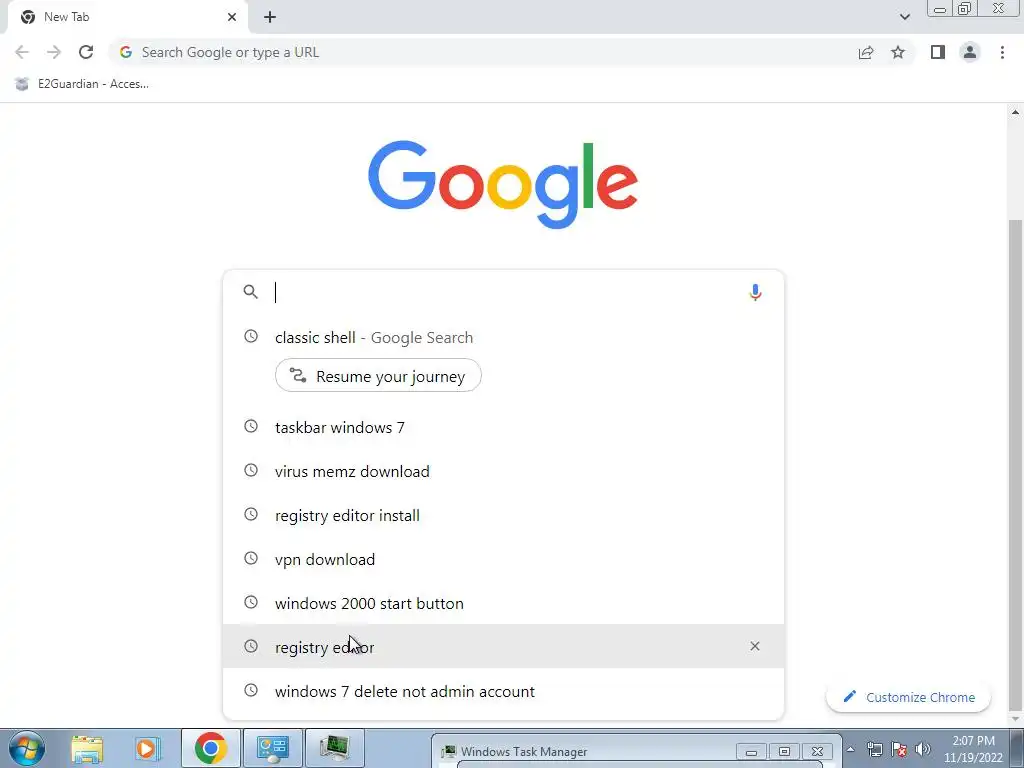Click the address bar URL field
The height and width of the screenshot is (768, 1024).
[x=483, y=52]
